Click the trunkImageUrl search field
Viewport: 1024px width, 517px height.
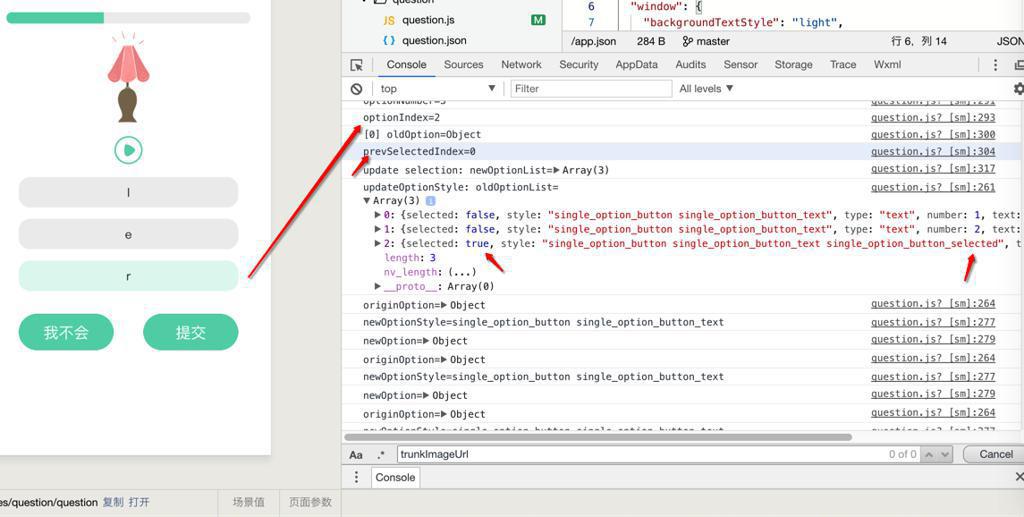(x=640, y=454)
